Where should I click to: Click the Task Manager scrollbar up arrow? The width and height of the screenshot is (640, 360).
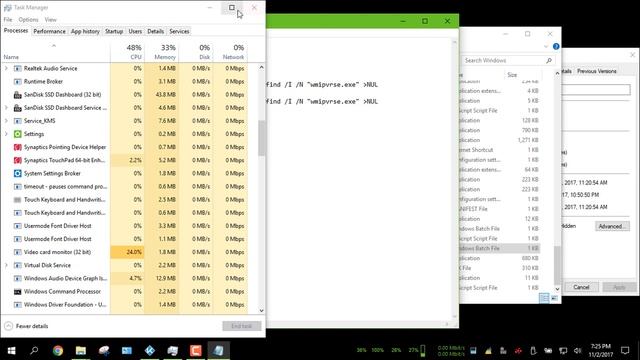[x=262, y=67]
